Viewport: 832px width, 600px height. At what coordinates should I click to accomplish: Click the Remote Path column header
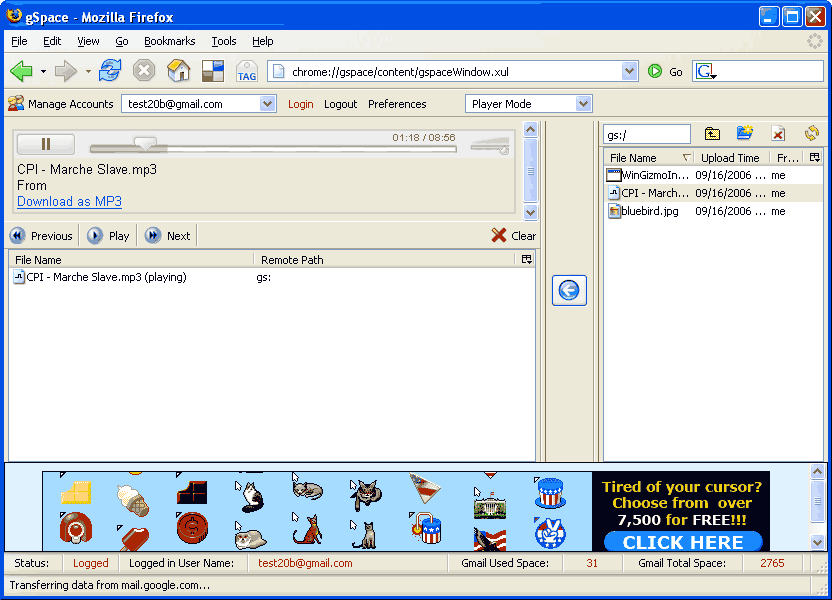pos(385,259)
